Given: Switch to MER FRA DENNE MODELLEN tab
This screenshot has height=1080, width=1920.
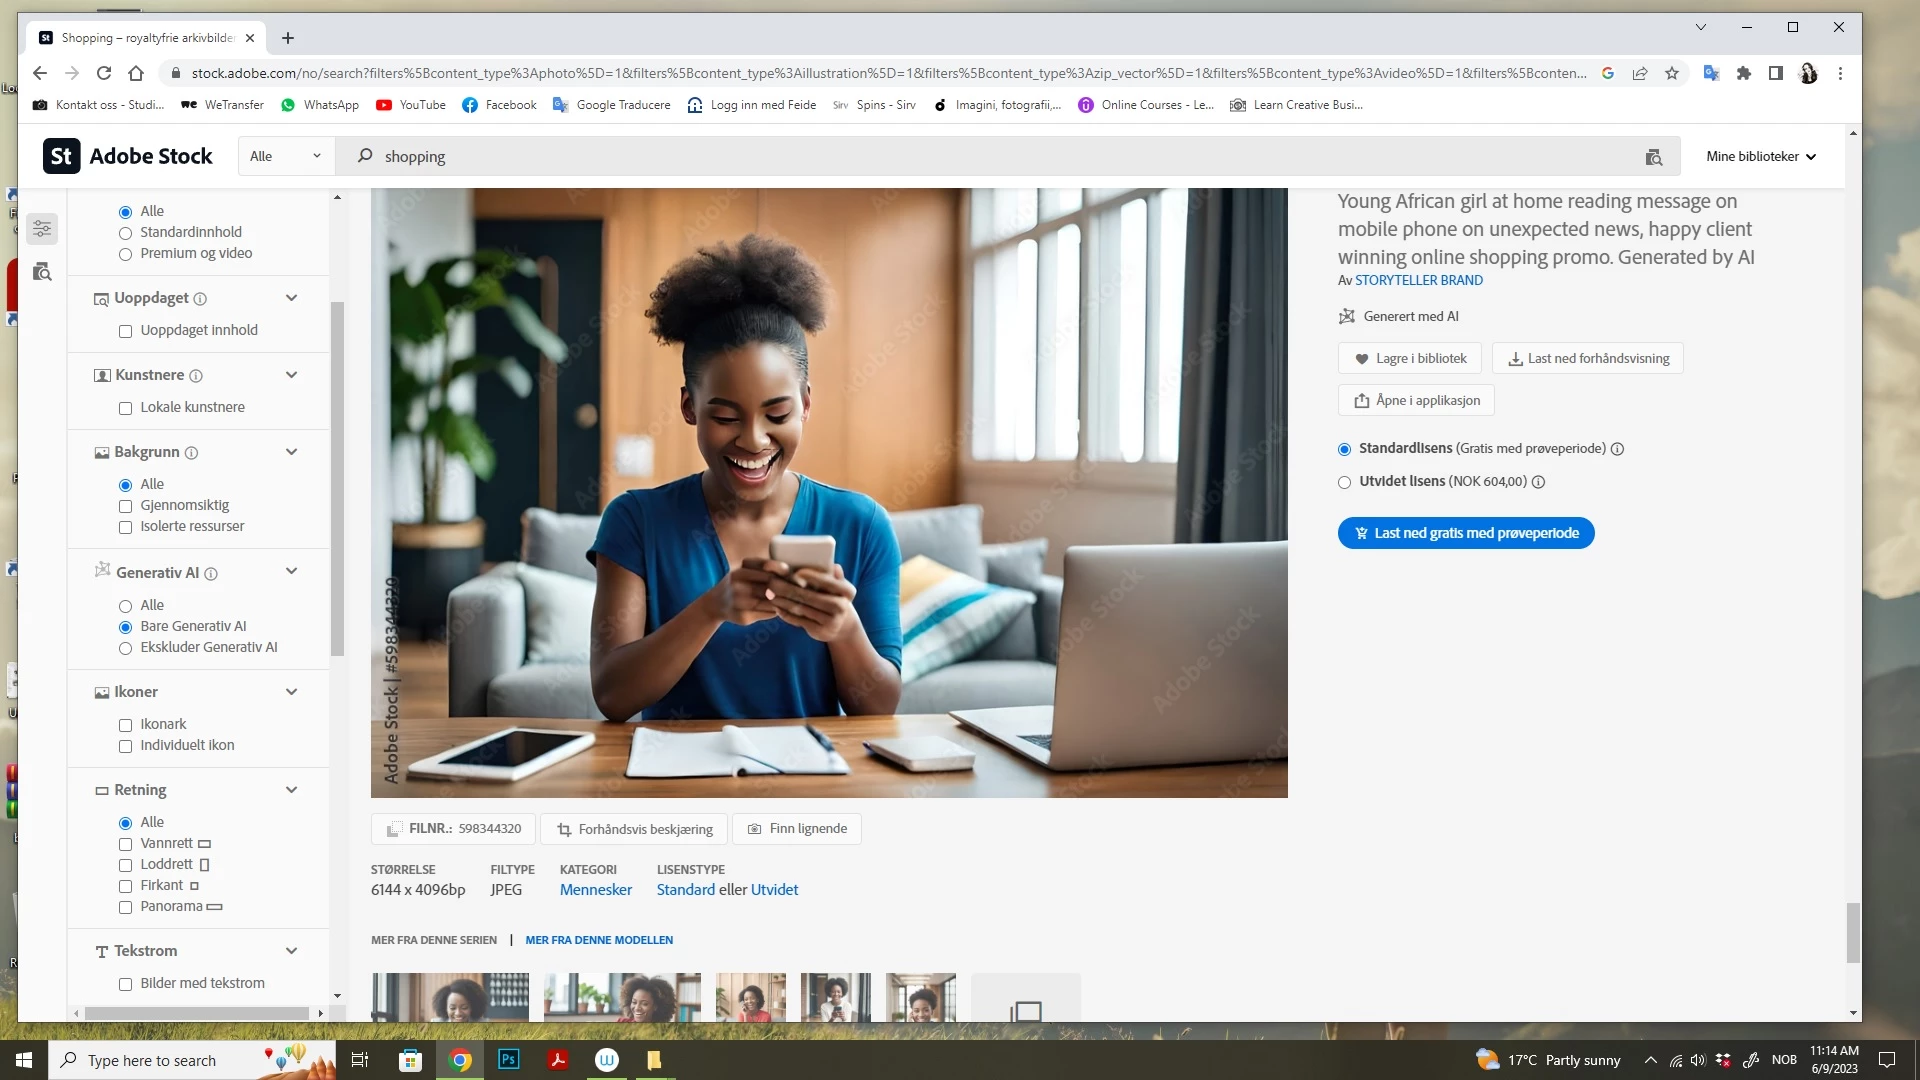Looking at the screenshot, I should [x=599, y=940].
